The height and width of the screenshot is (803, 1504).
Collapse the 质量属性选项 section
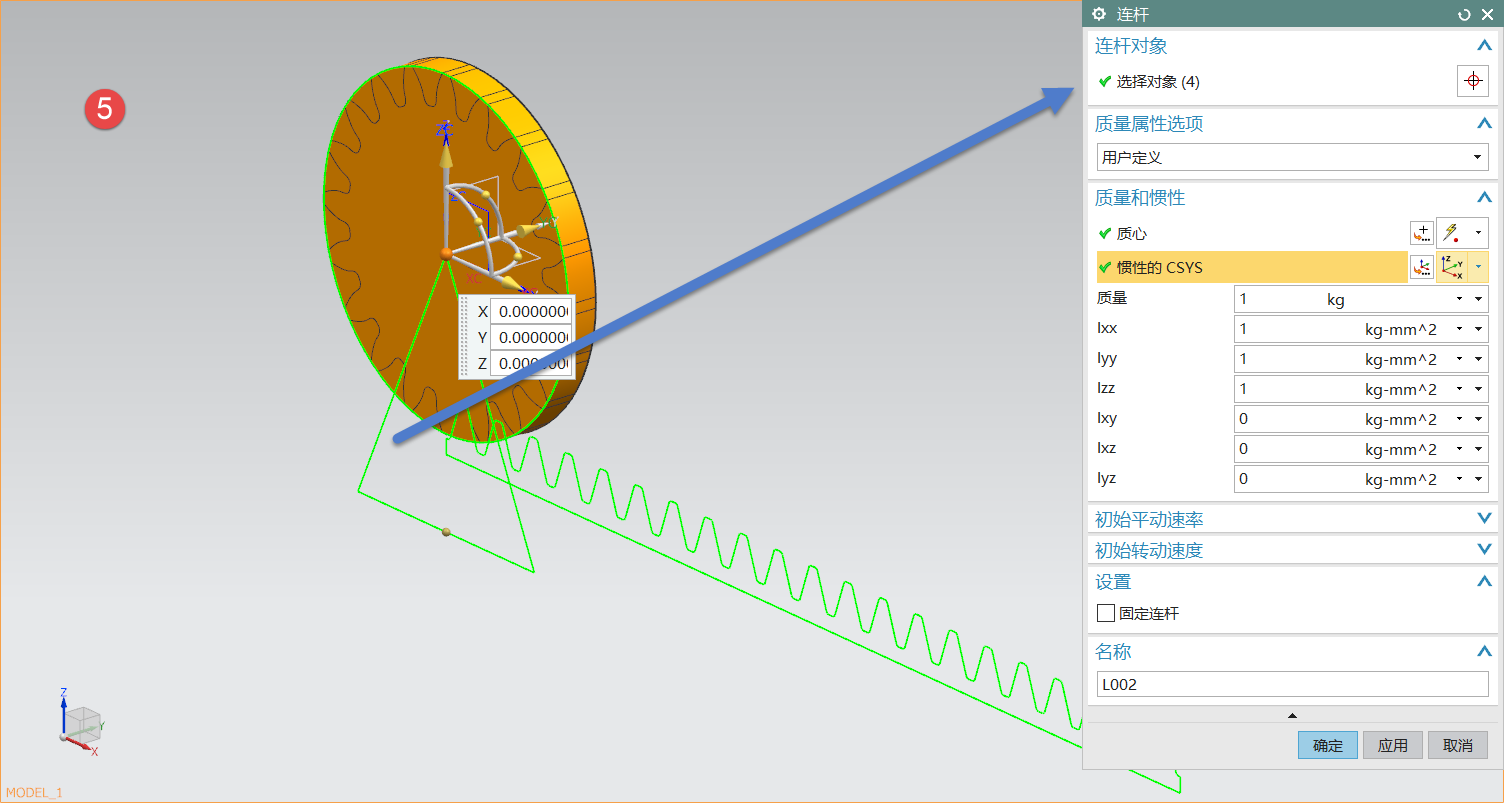coord(1484,124)
